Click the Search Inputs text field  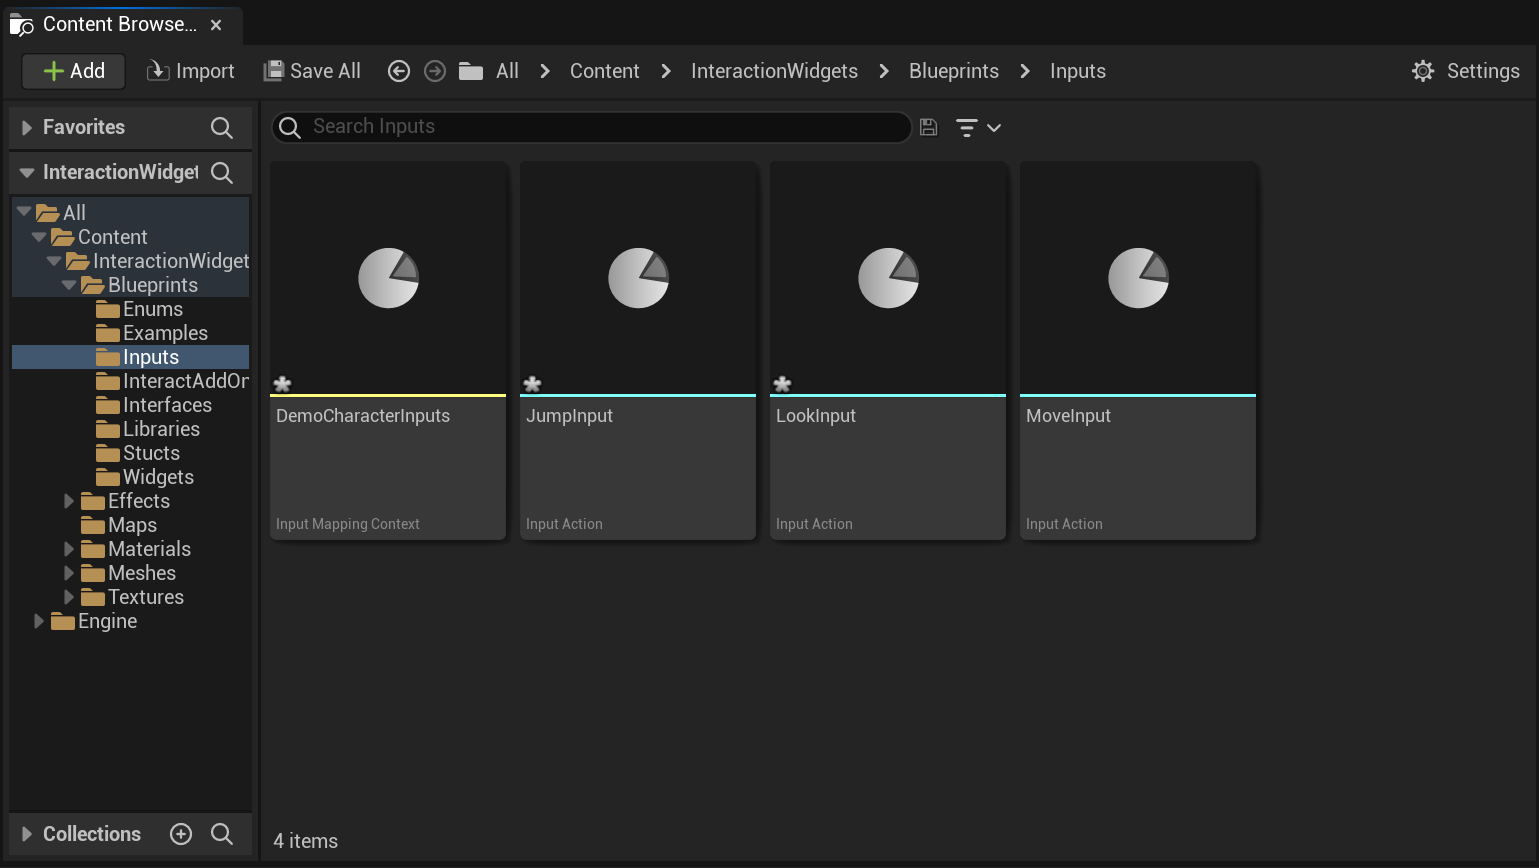[x=600, y=127]
